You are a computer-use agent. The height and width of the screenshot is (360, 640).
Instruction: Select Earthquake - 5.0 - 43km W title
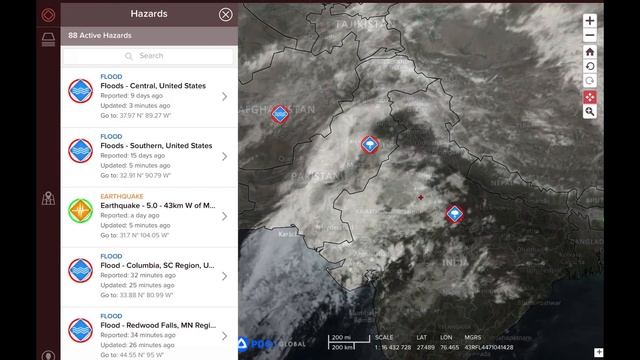point(158,205)
